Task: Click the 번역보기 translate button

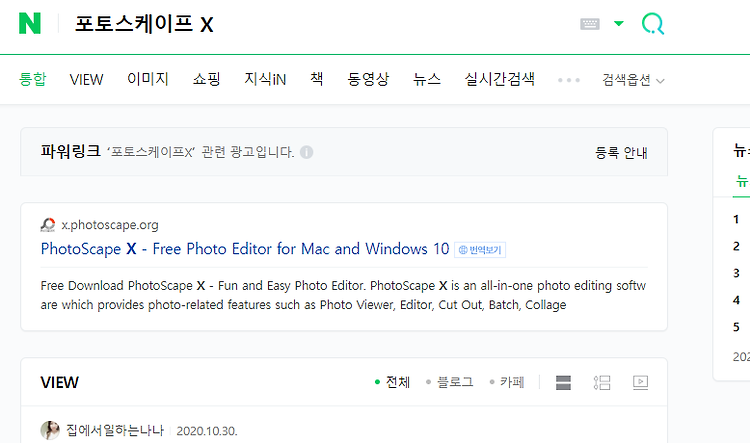Action: (480, 250)
